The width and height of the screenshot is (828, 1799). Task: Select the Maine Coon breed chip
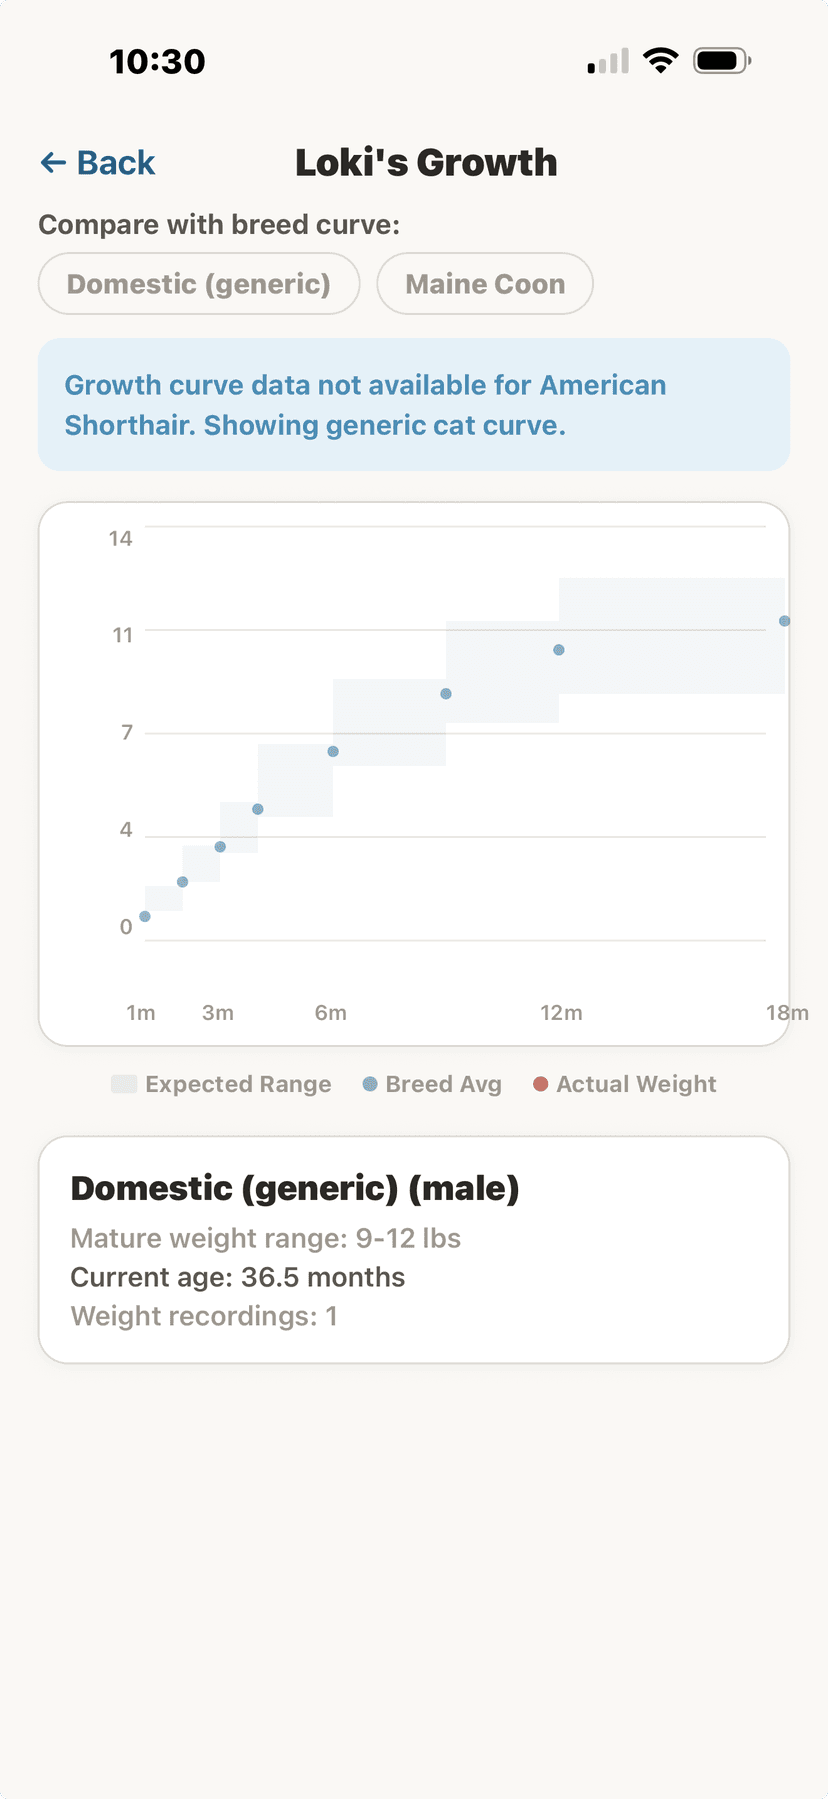coord(484,284)
